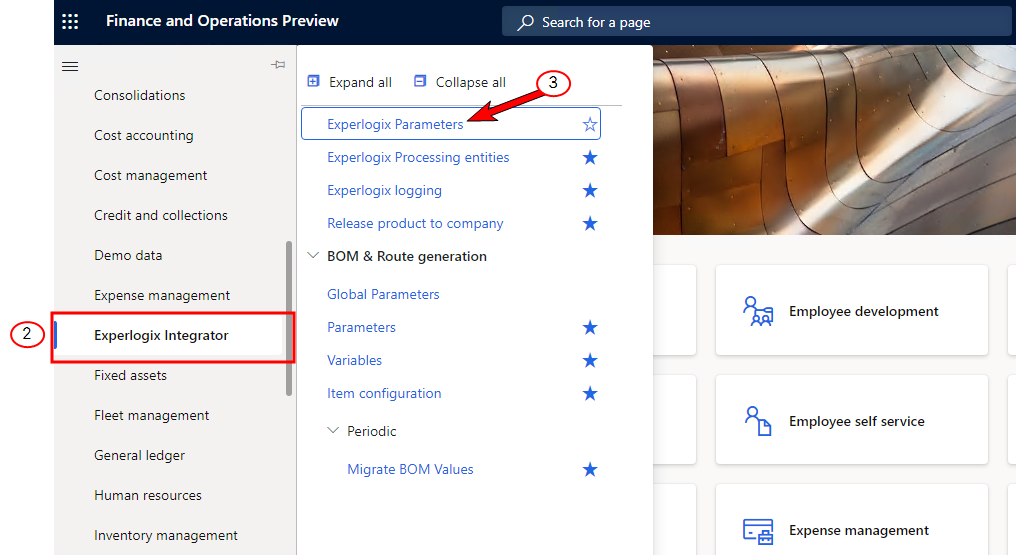The height and width of the screenshot is (555, 1016).
Task: Open Item configuration link
Action: tap(384, 394)
